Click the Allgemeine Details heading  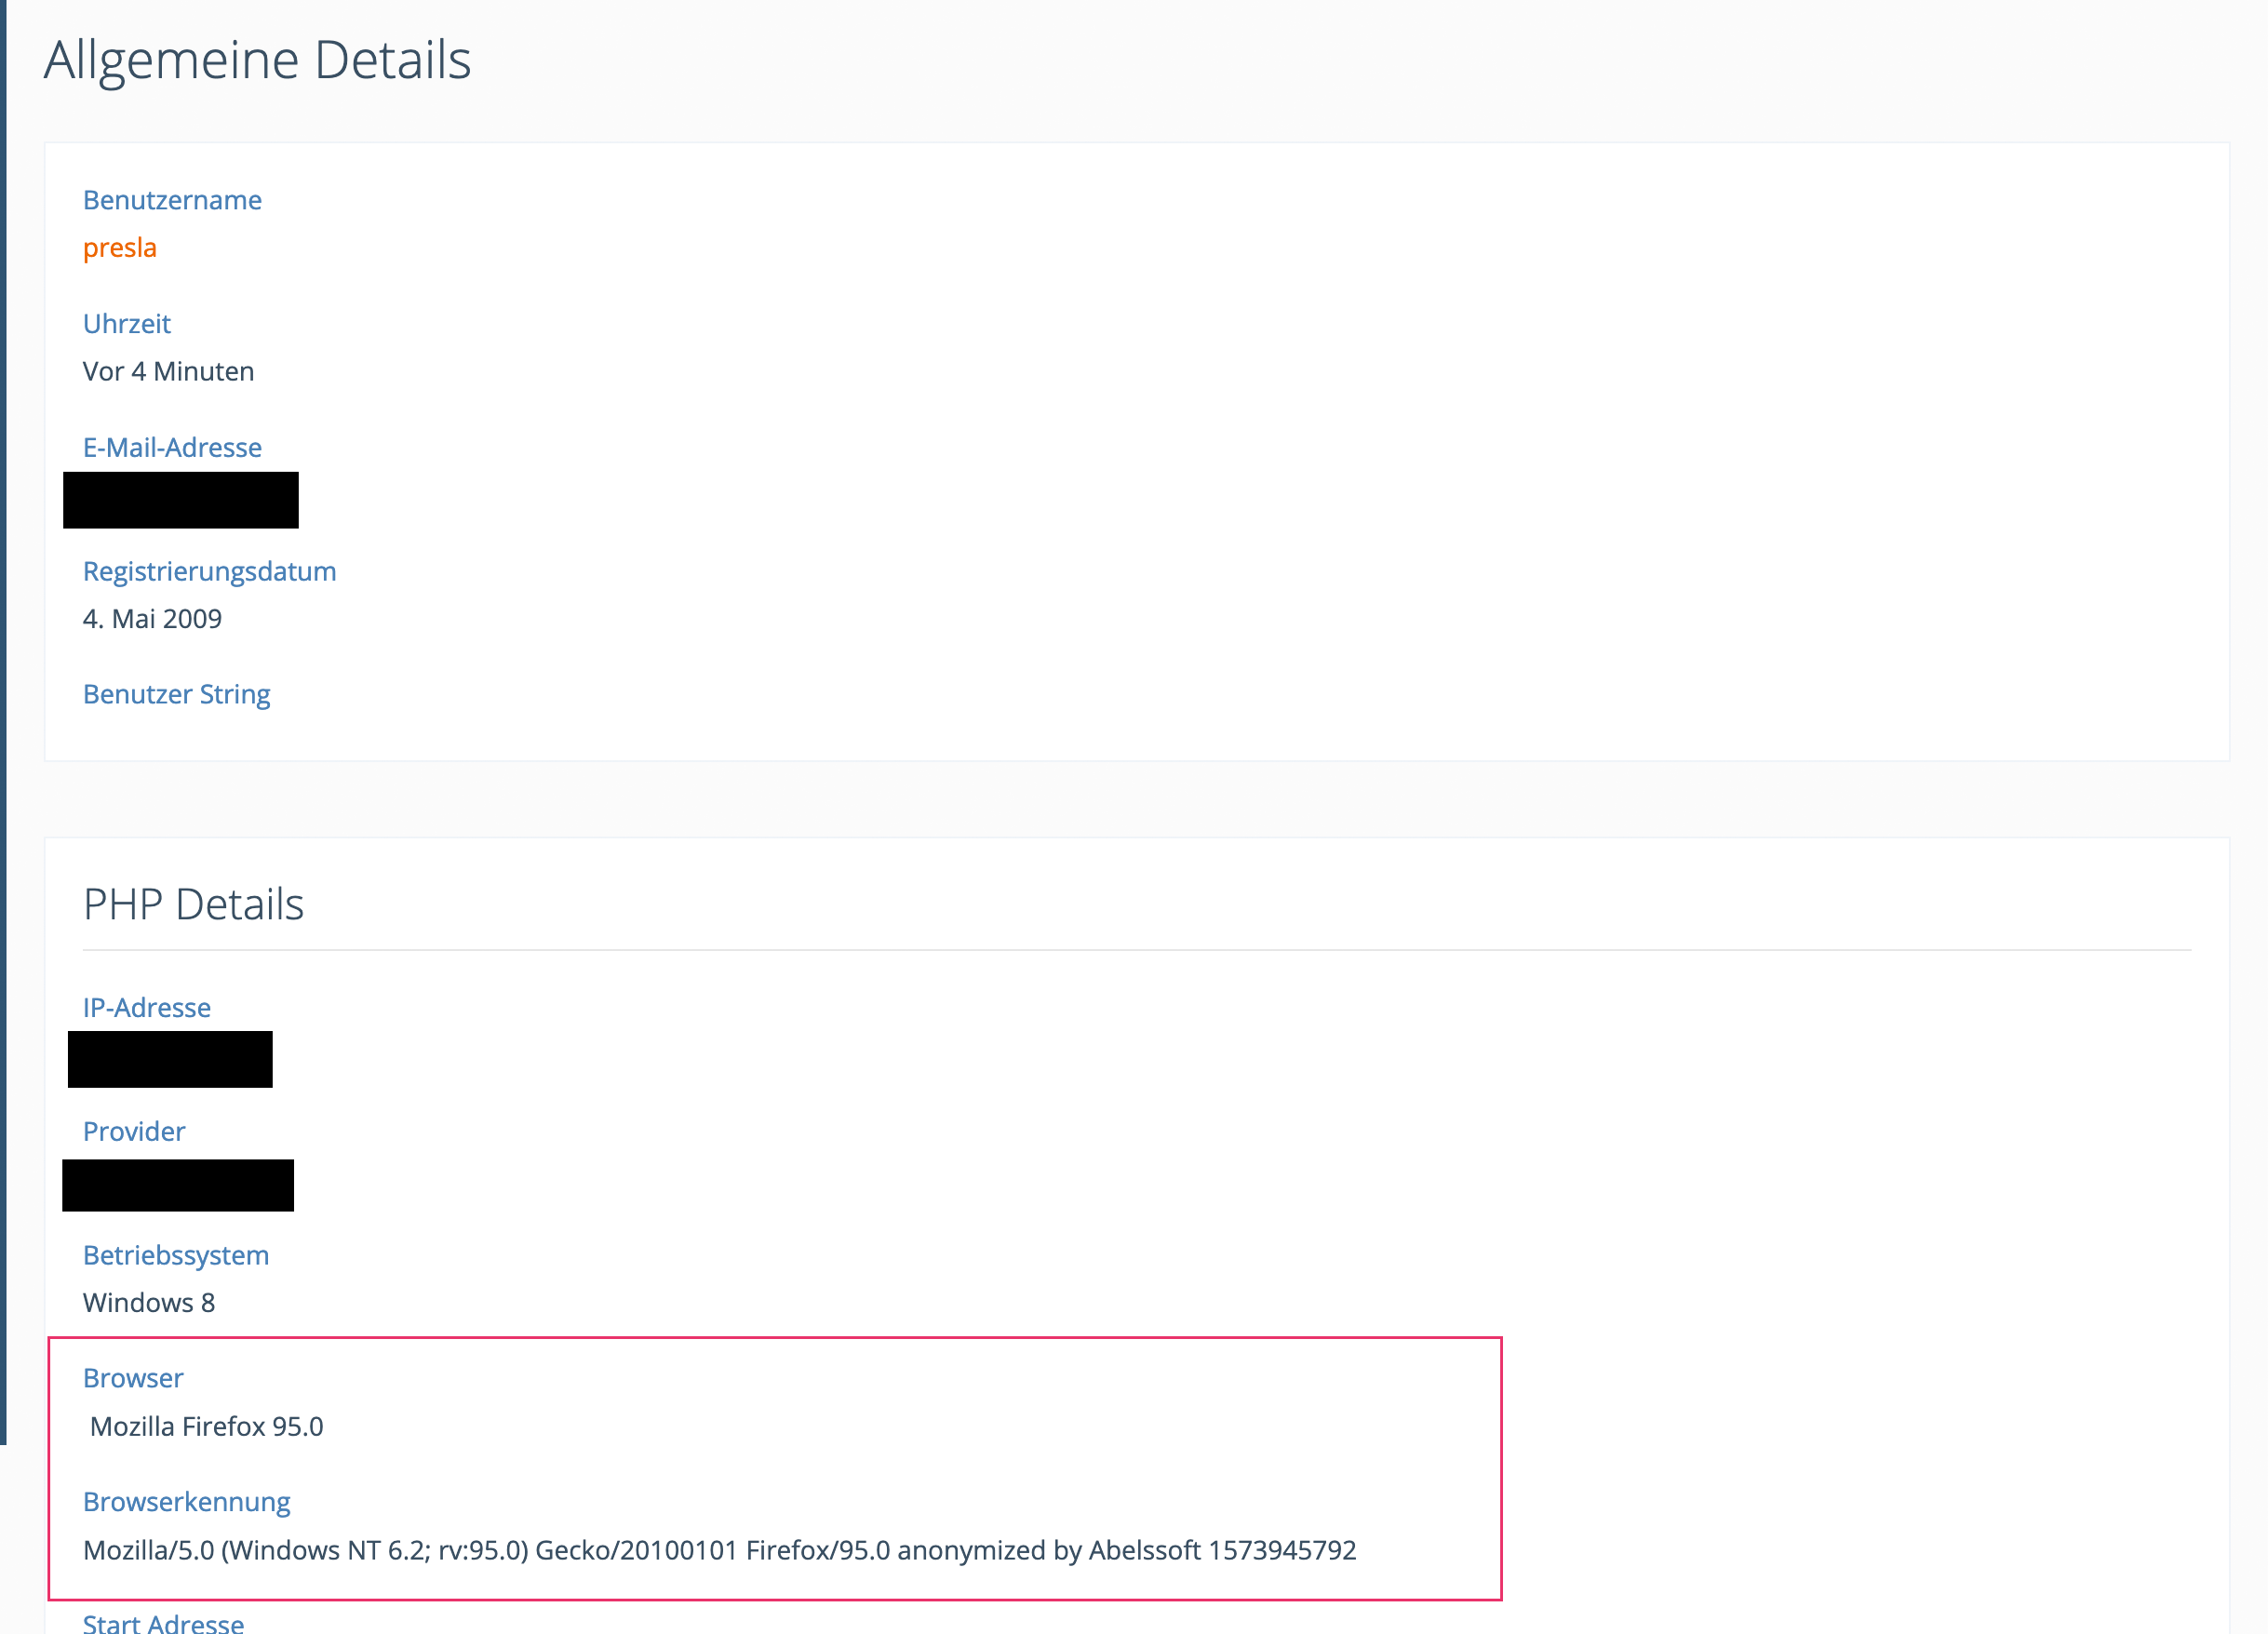[x=257, y=60]
